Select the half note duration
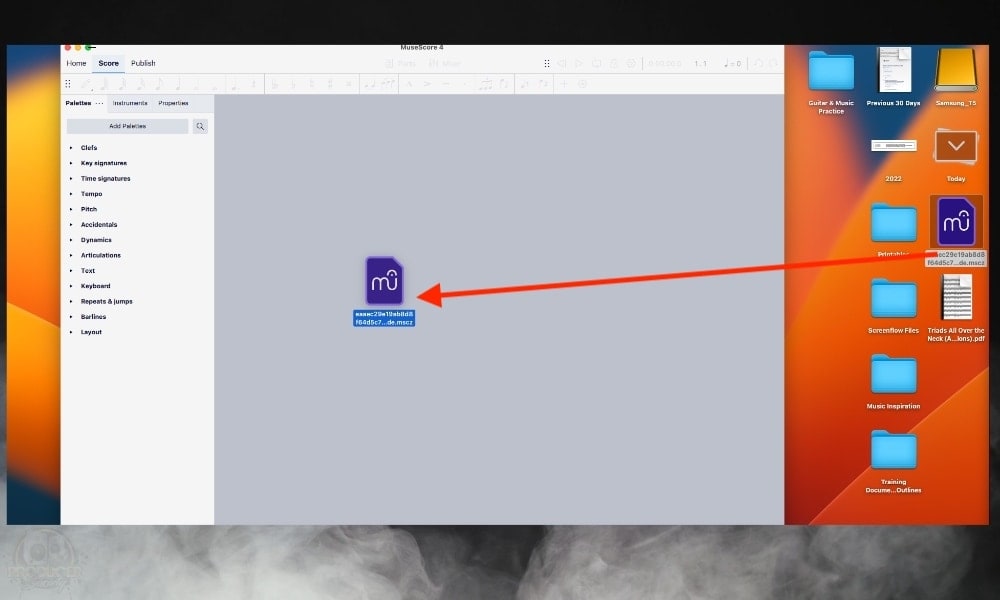 (196, 84)
